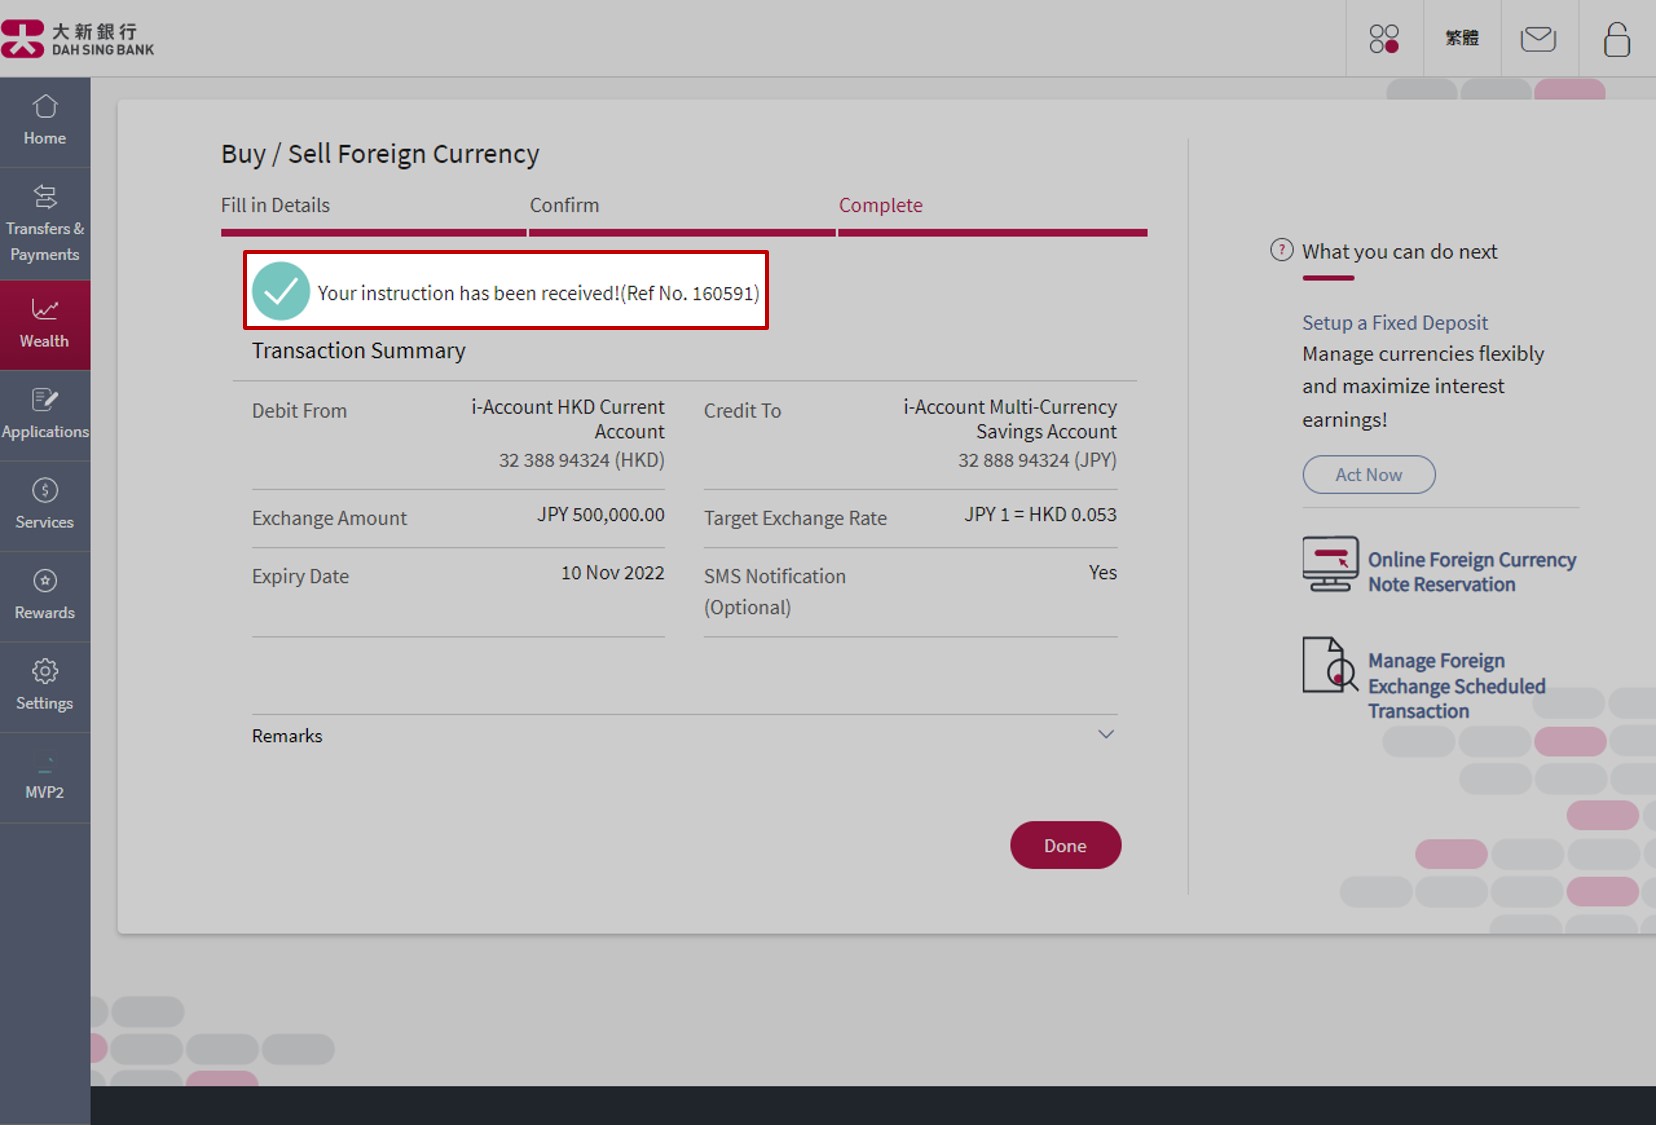Screen dimensions: 1656x1125
Task: Click the Dah Sing Bank logo
Action: pos(78,39)
